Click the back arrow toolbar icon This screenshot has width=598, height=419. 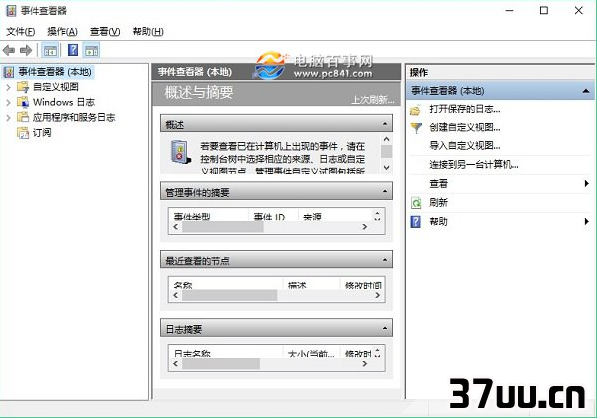pos(9,50)
